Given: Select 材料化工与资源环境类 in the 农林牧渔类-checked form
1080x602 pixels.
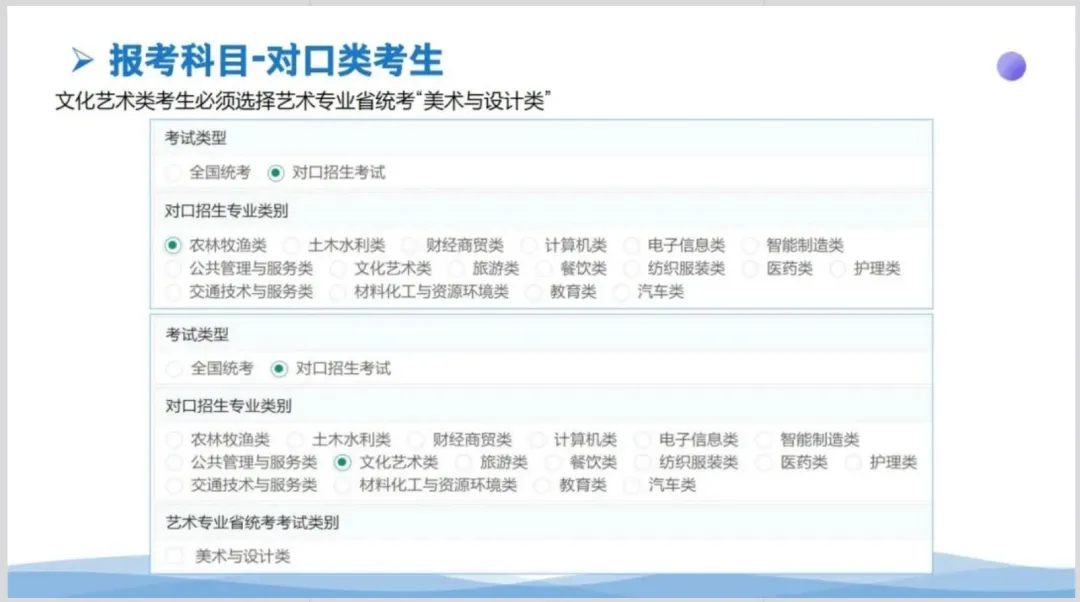Looking at the screenshot, I should coord(338,292).
